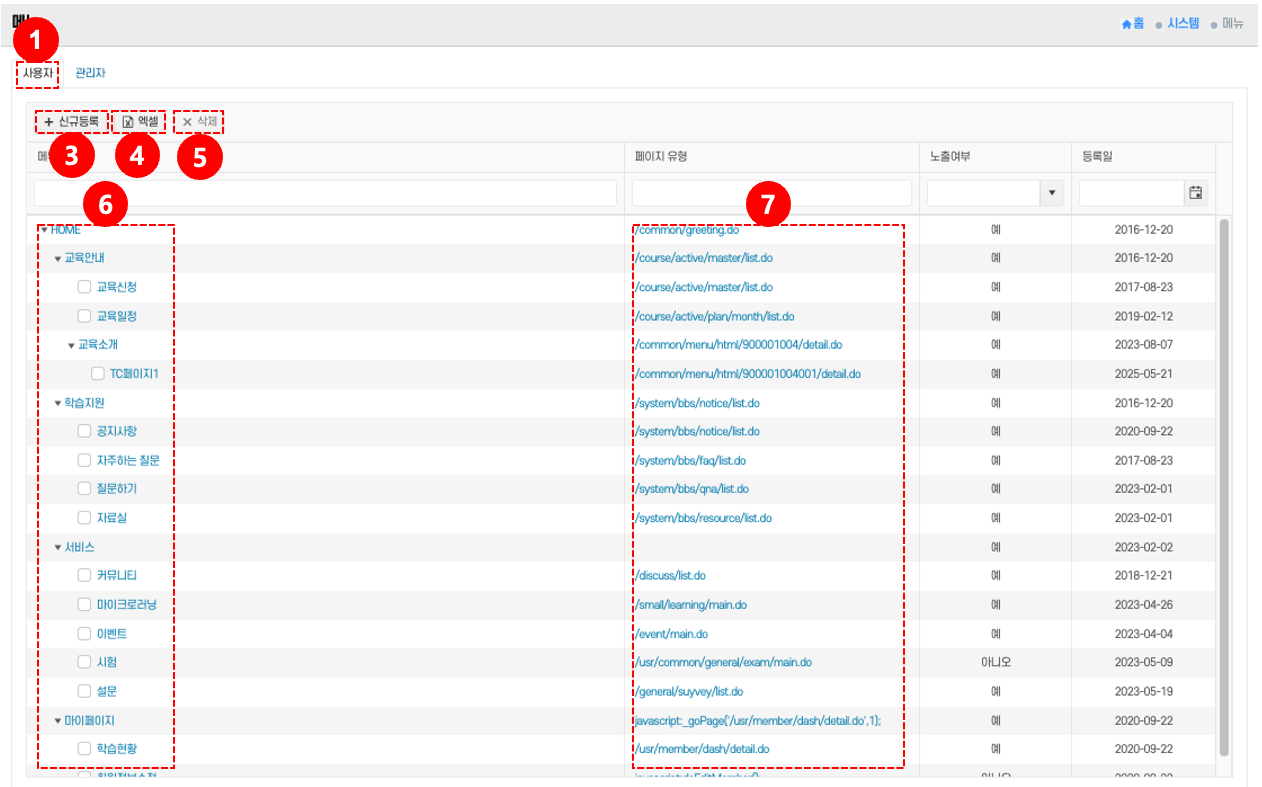The width and height of the screenshot is (1262, 787).
Task: Click the 삭제 X icon
Action: [x=187, y=122]
